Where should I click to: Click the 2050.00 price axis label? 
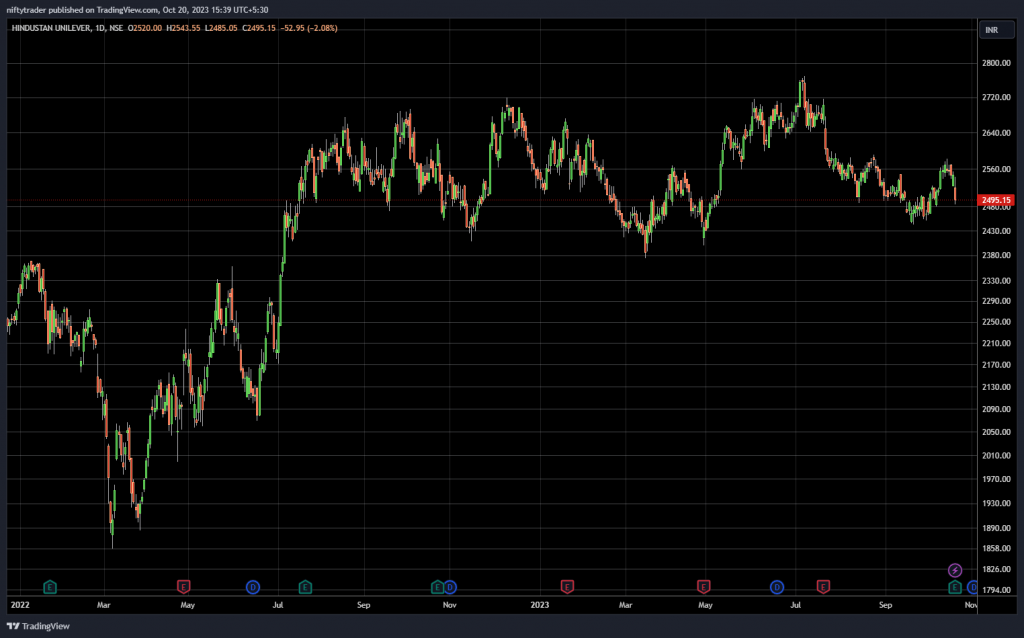pyautogui.click(x=996, y=432)
